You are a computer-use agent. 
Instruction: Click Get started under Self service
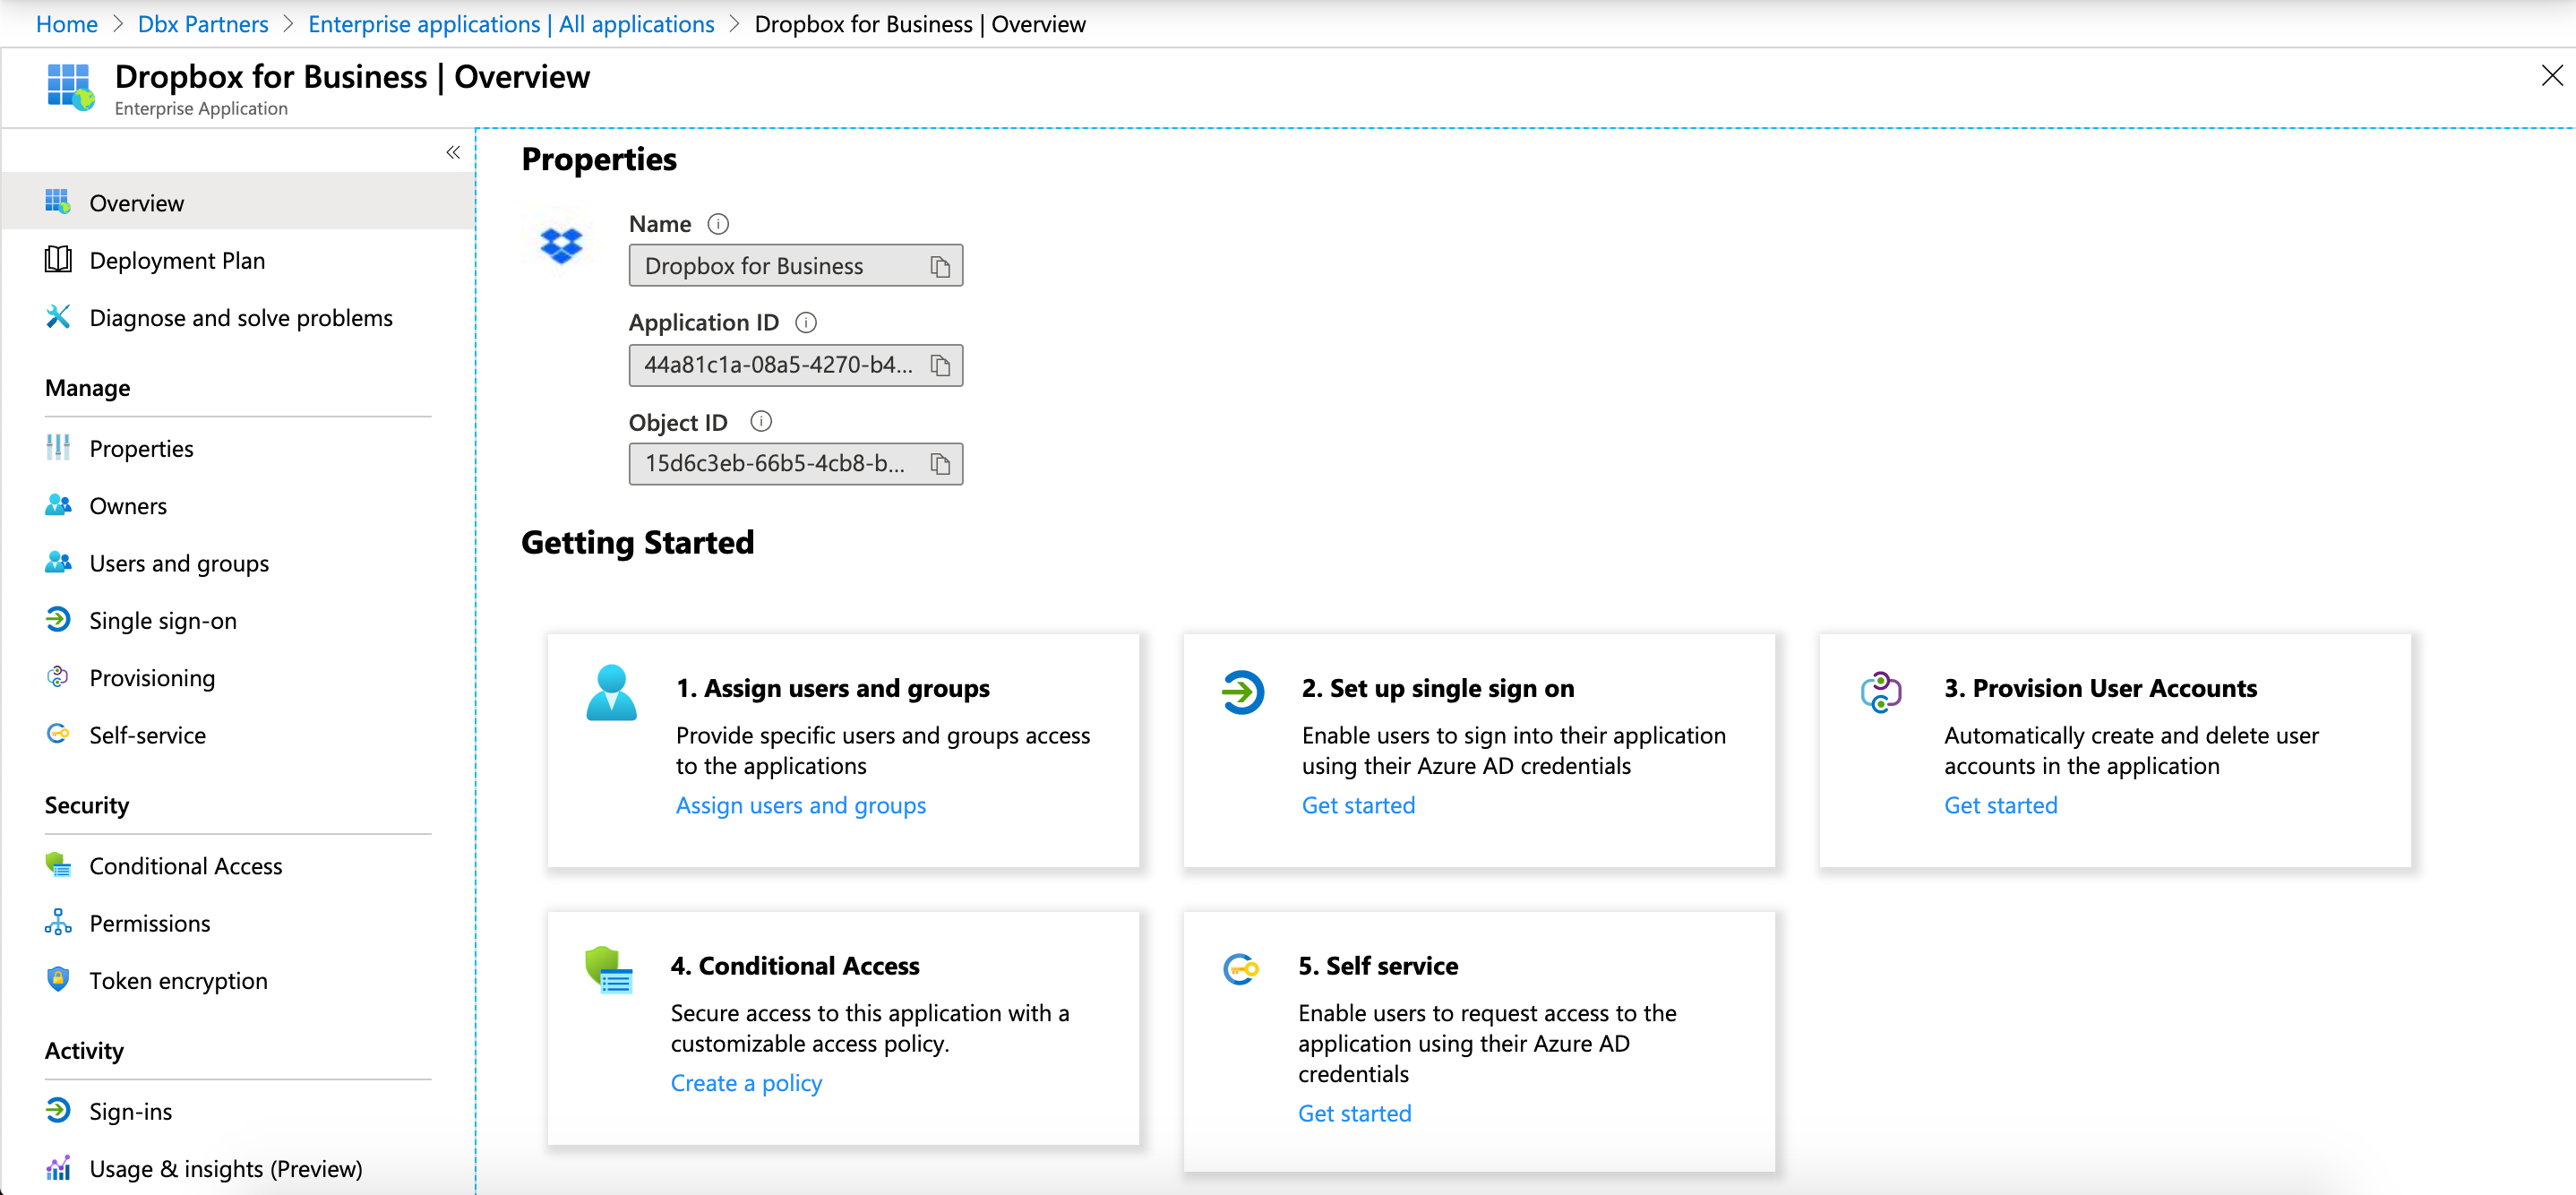tap(1354, 1113)
